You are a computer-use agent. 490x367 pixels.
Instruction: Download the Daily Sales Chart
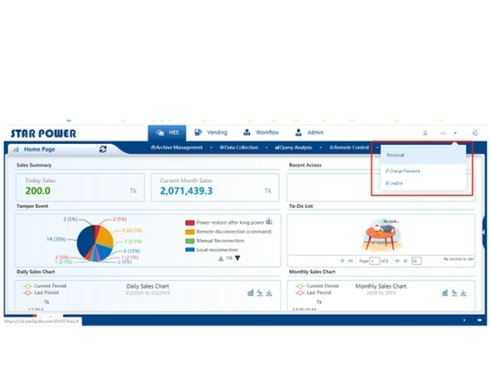click(269, 293)
